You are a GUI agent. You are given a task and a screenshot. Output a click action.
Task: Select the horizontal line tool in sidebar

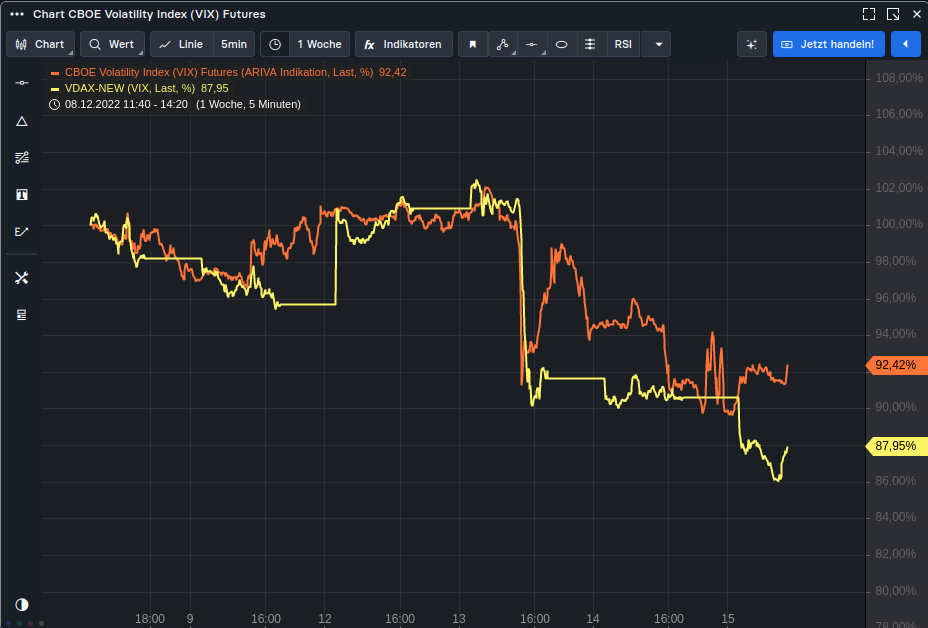coord(22,83)
